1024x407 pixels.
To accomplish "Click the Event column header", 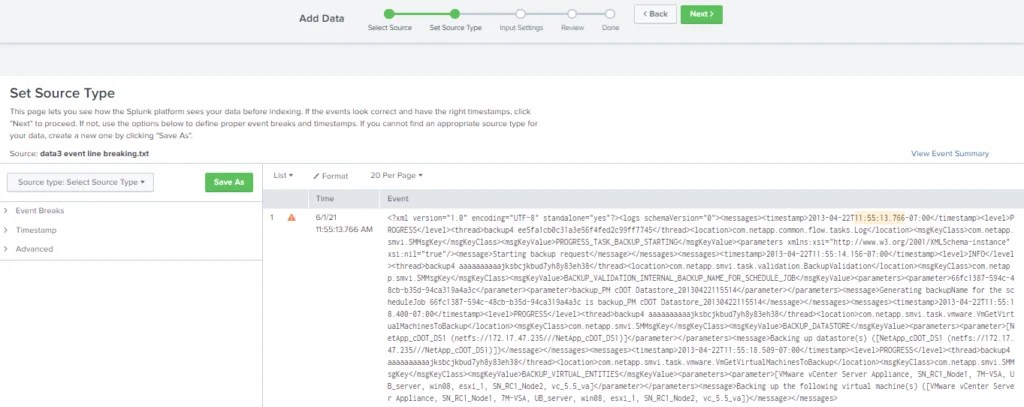I will point(398,198).
